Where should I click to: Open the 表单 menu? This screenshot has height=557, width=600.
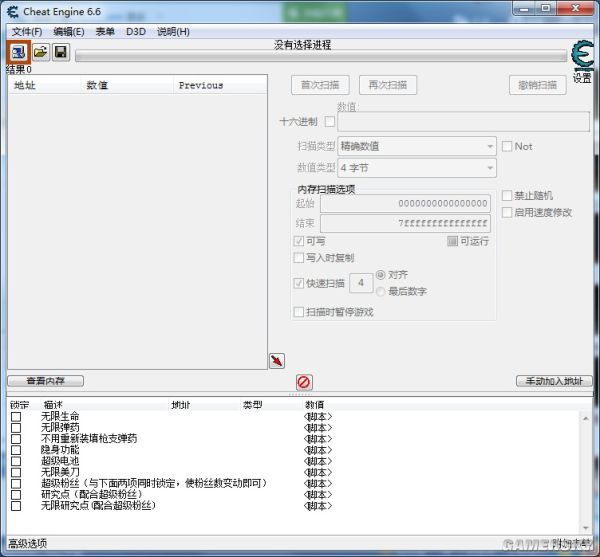[x=105, y=32]
